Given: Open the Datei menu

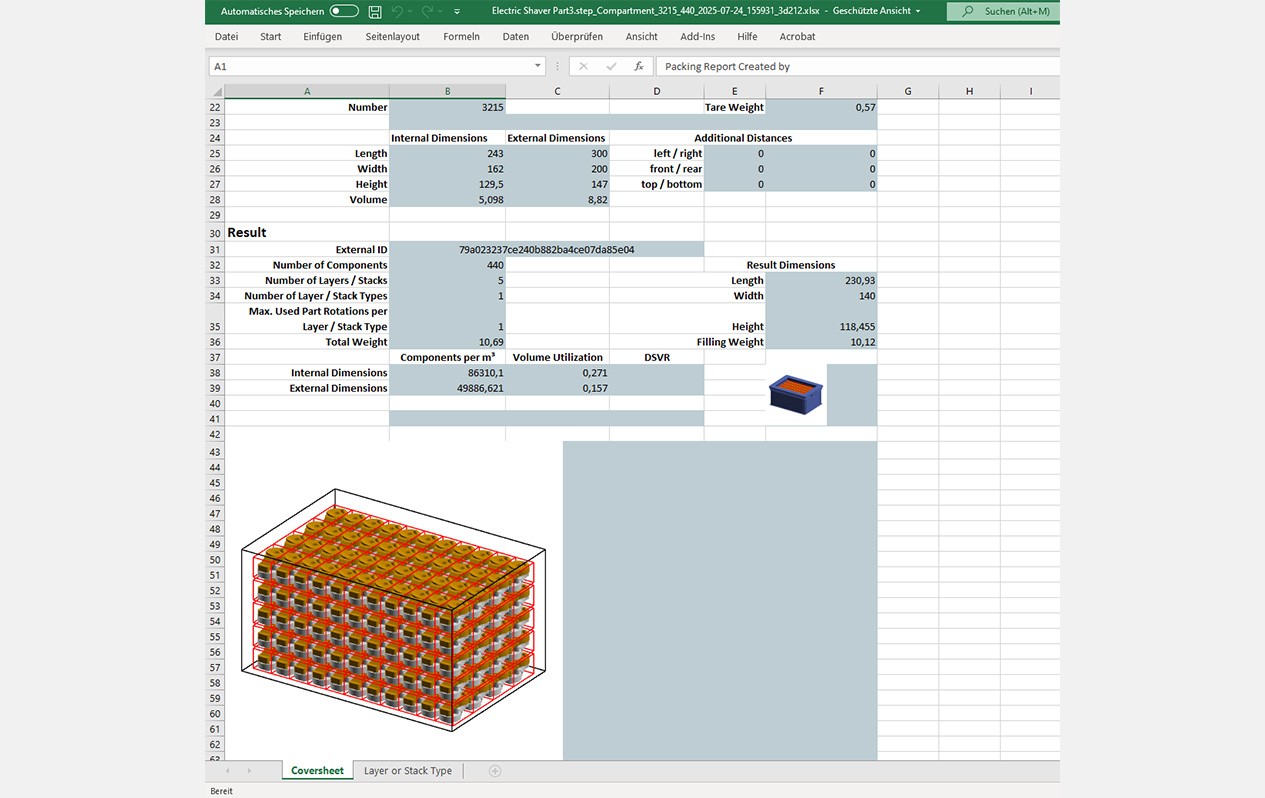Looking at the screenshot, I should (225, 36).
